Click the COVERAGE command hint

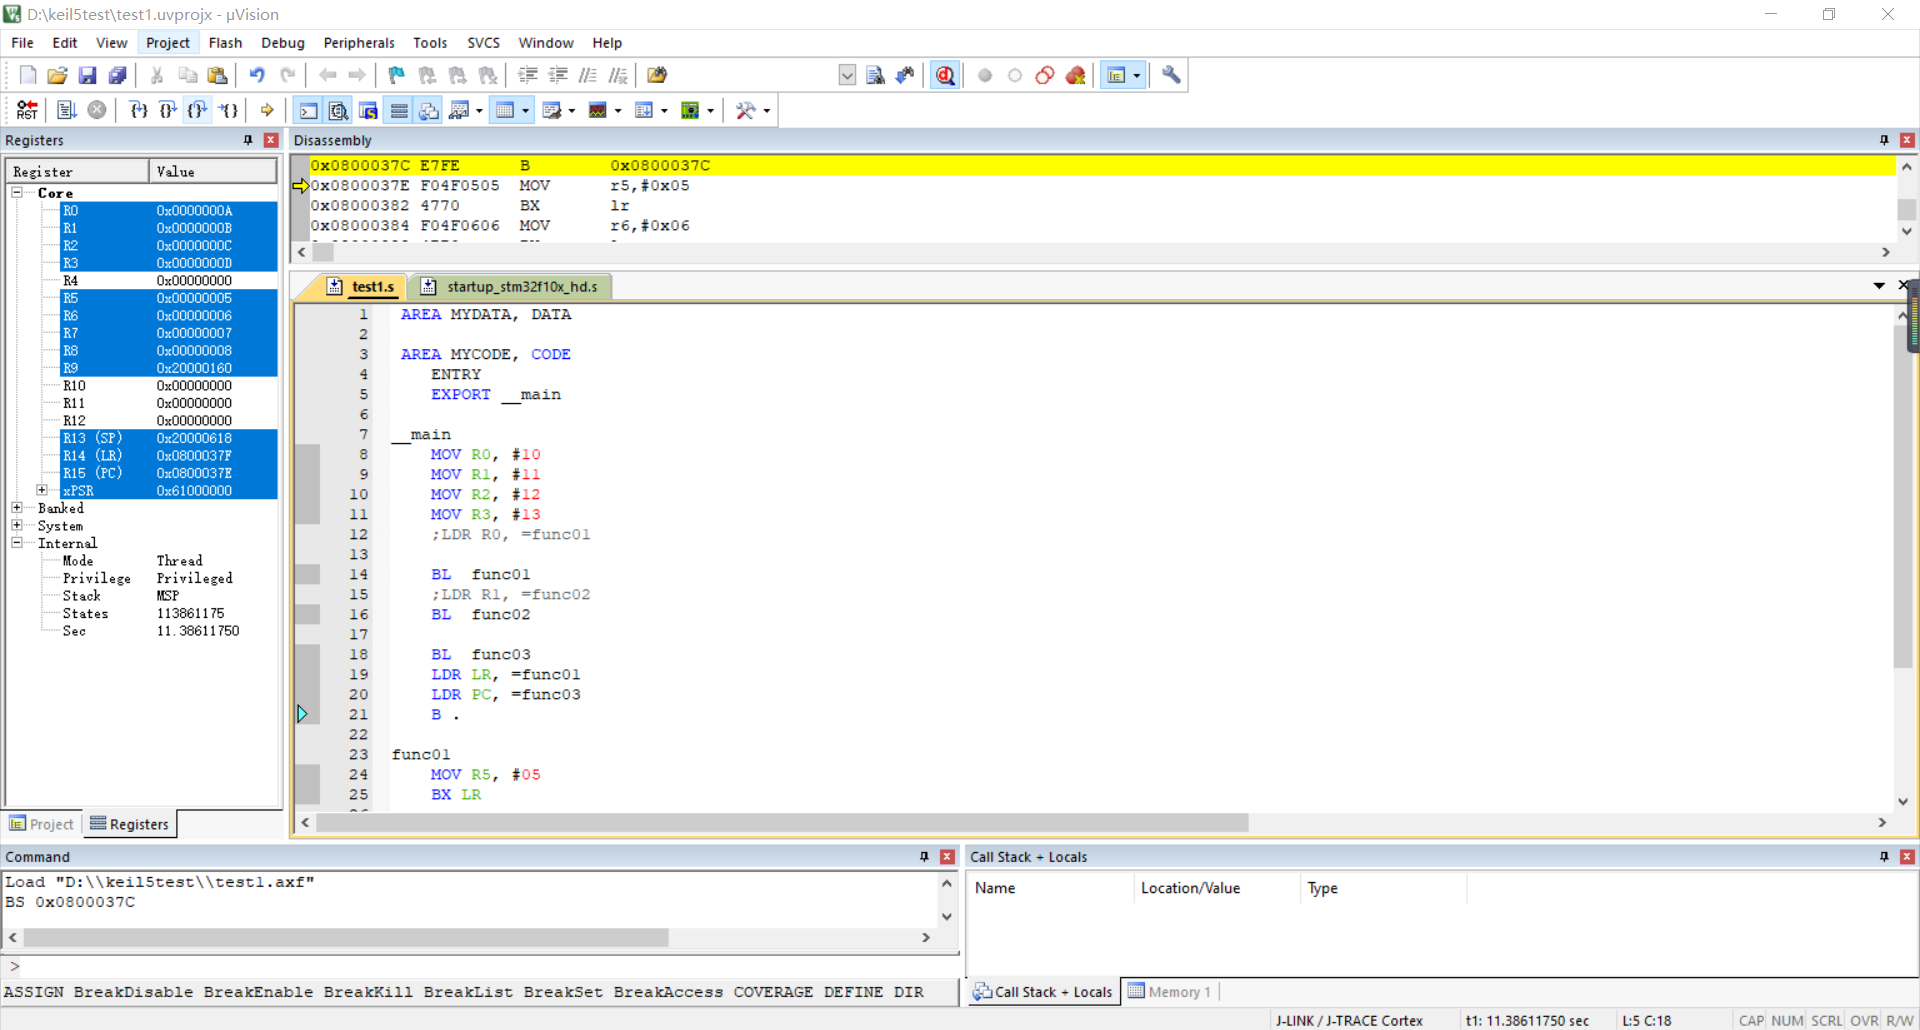click(x=773, y=991)
